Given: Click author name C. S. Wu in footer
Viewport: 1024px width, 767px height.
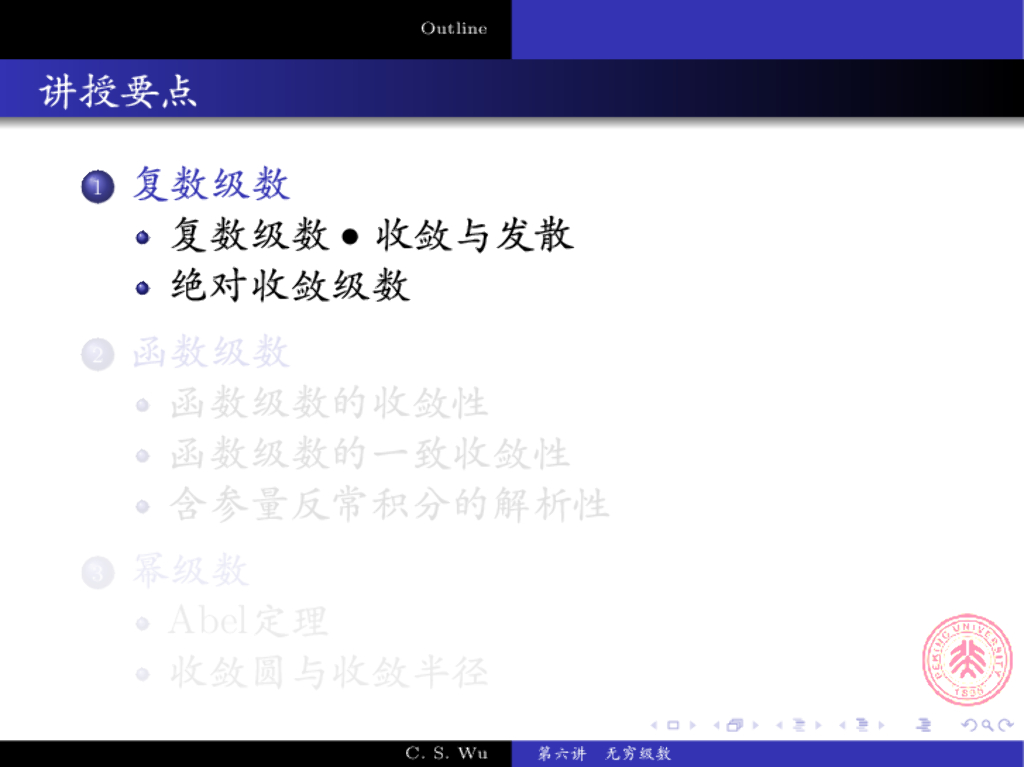Looking at the screenshot, I should (447, 753).
